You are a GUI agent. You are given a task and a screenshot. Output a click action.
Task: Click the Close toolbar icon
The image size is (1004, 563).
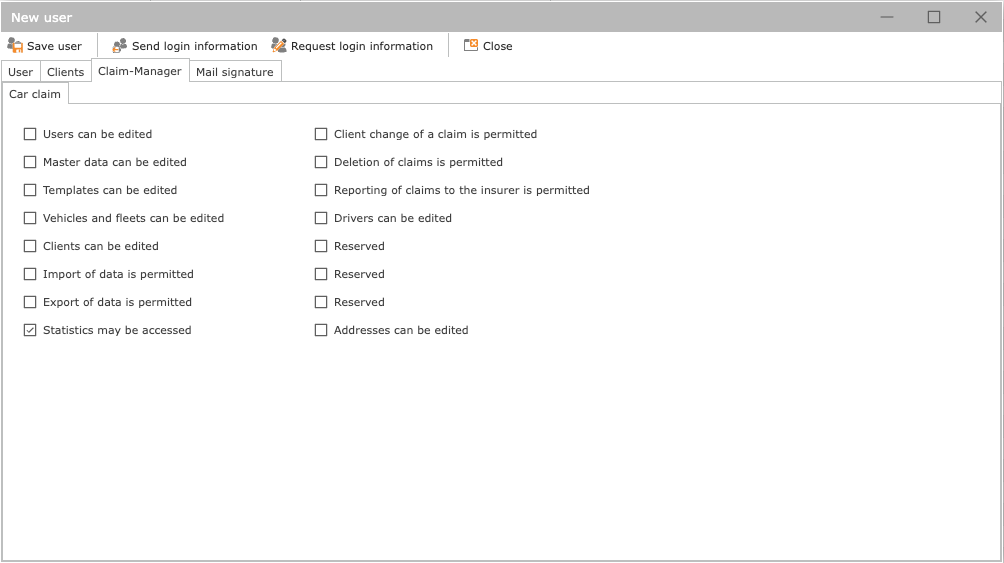pos(471,46)
